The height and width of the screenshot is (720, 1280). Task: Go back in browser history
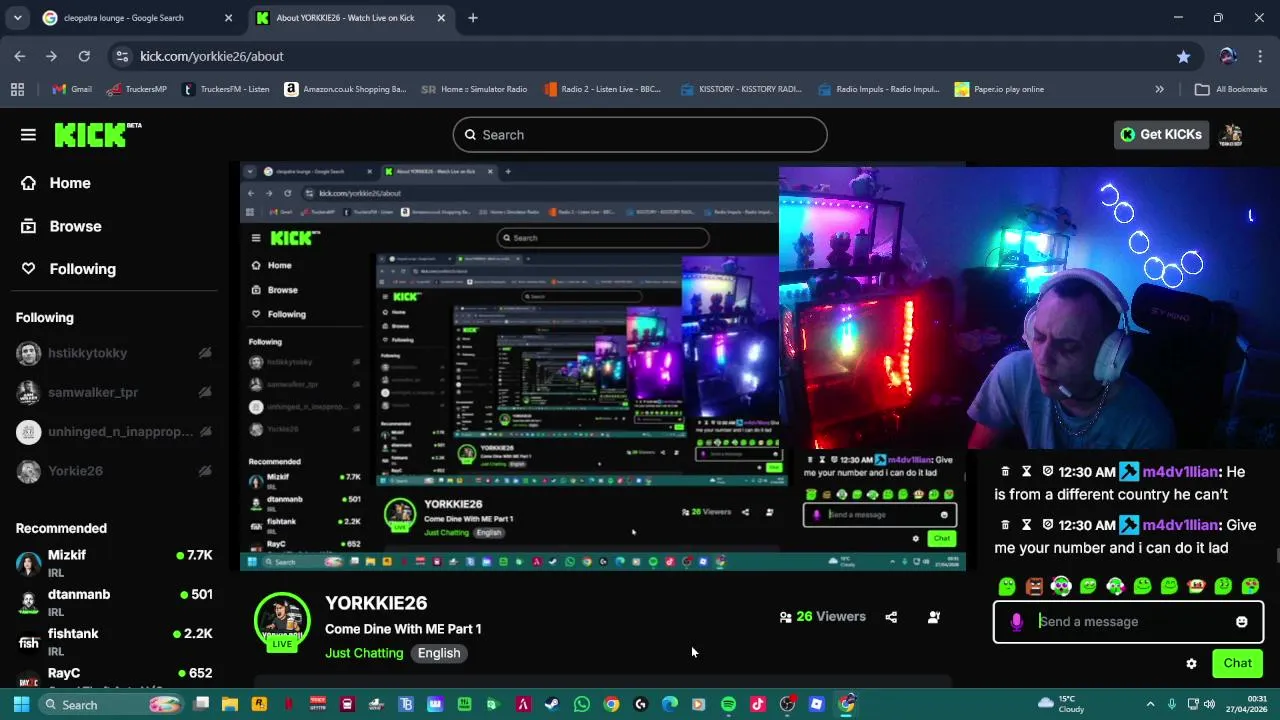click(20, 56)
